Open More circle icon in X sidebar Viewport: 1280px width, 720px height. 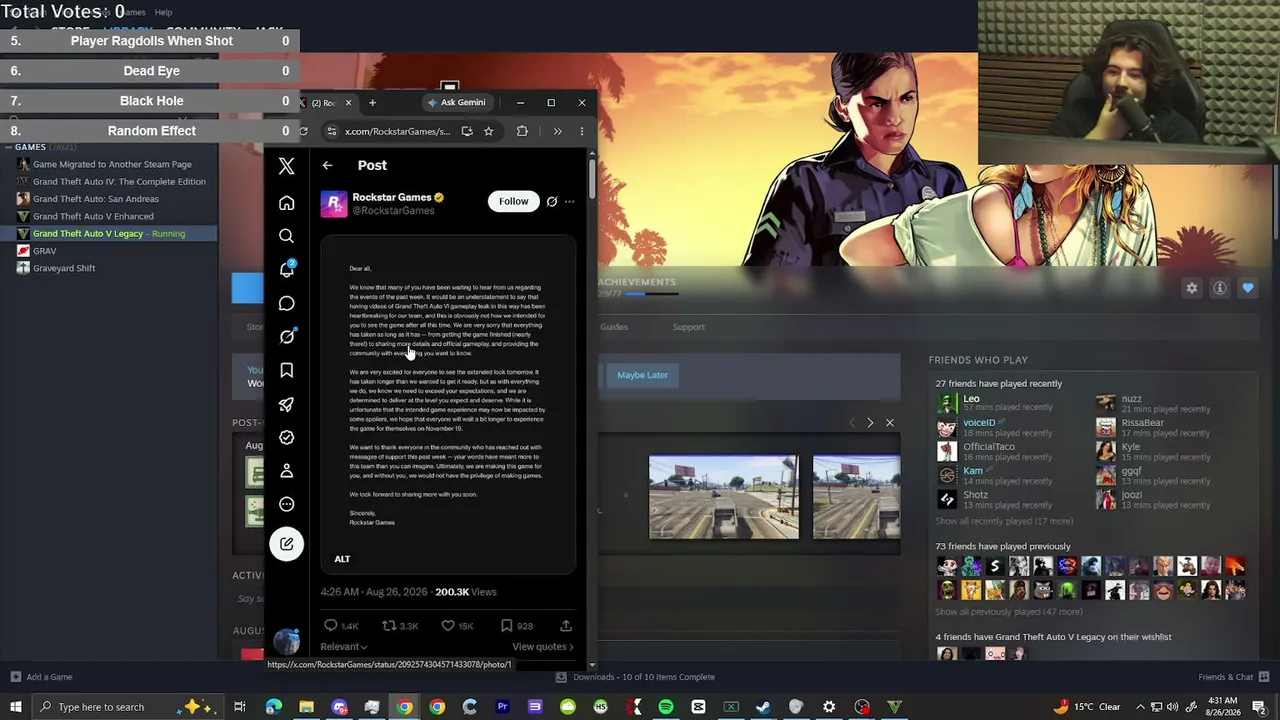point(286,504)
